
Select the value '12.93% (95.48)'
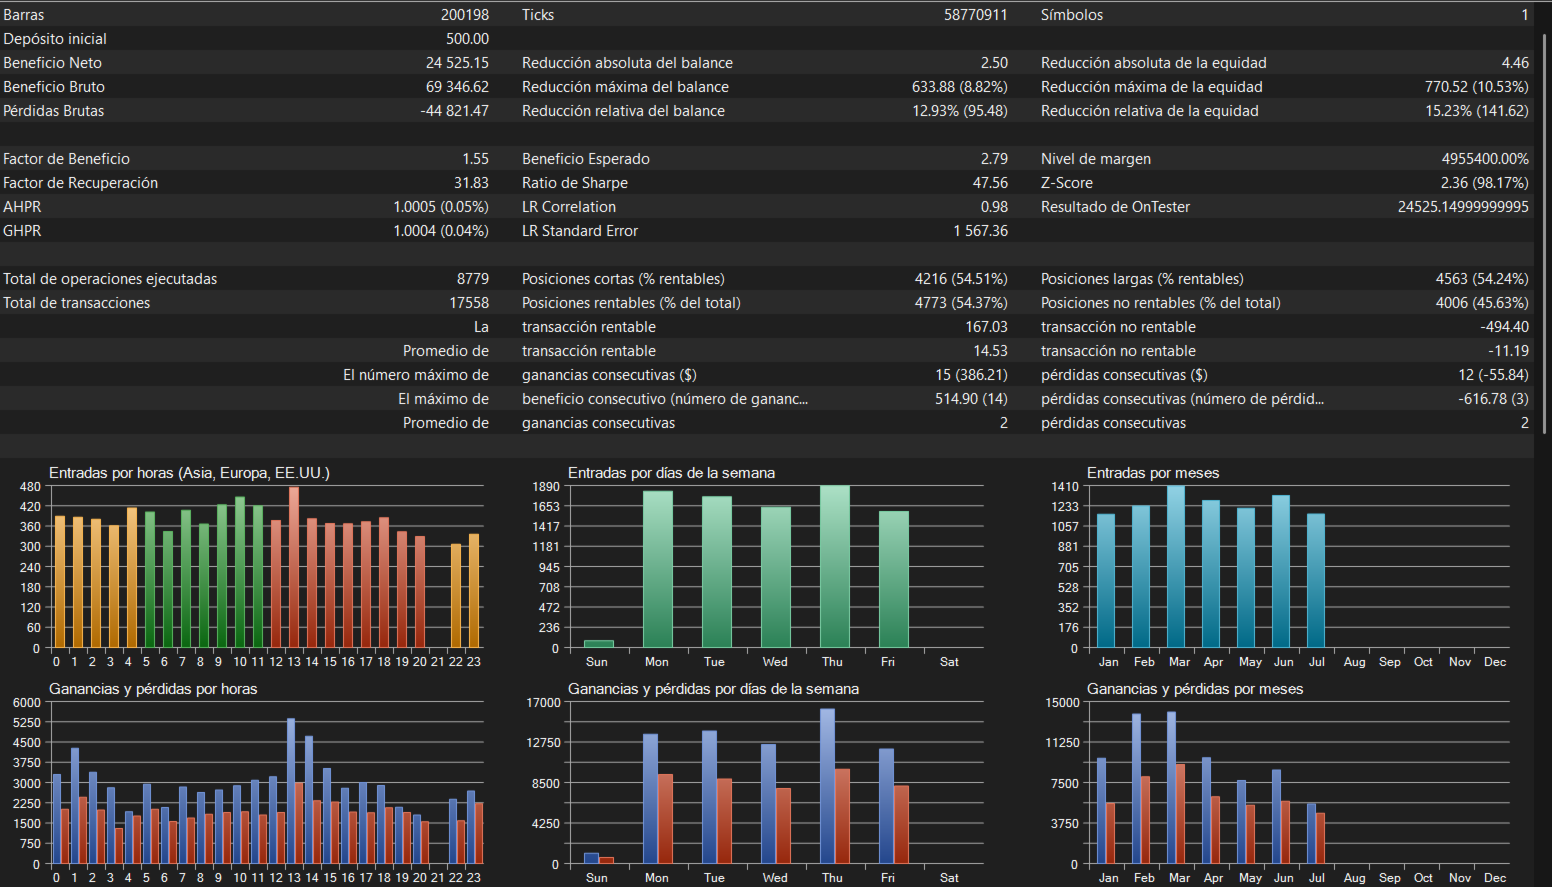click(960, 111)
